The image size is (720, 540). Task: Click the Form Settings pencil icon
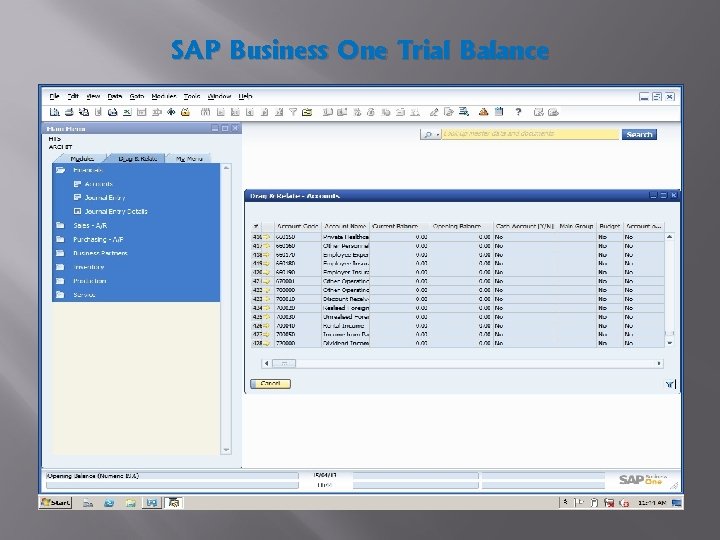point(434,112)
